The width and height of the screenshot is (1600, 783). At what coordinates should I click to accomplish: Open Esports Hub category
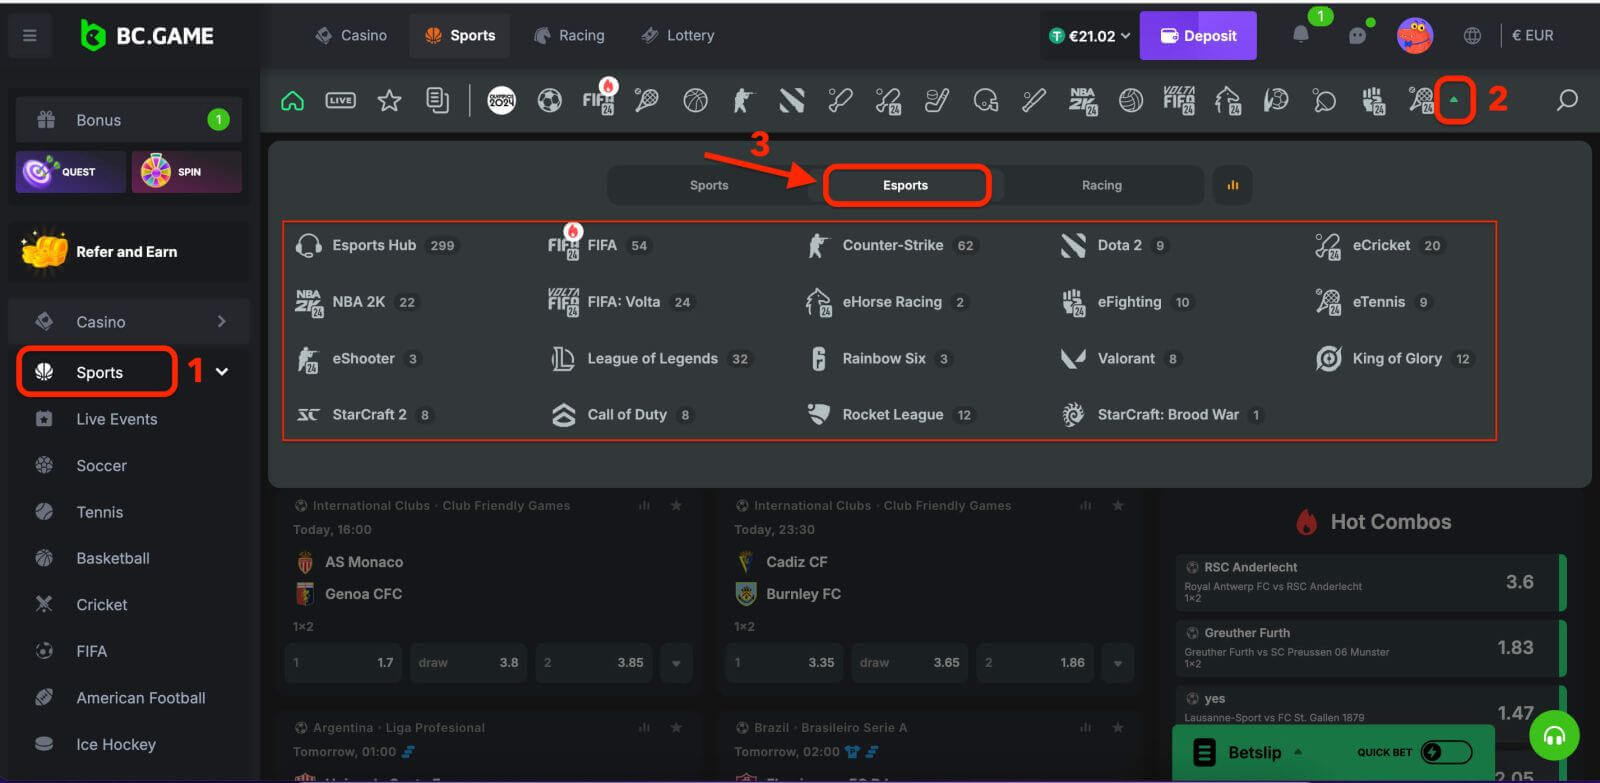pos(376,245)
